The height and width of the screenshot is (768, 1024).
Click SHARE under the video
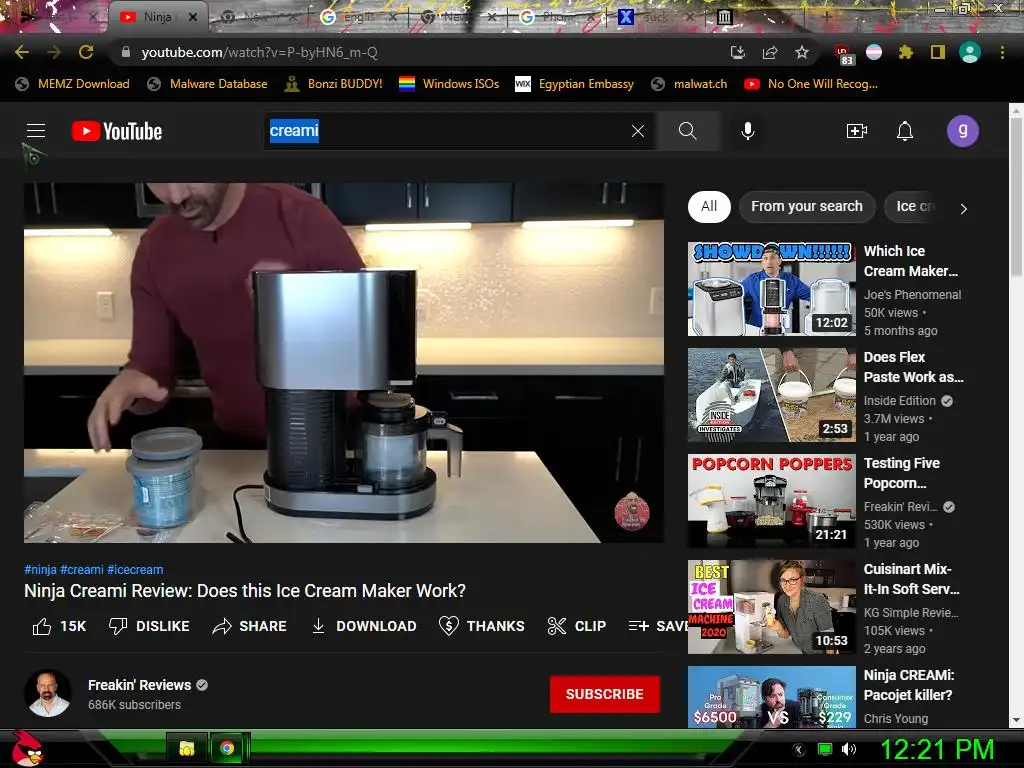click(249, 626)
